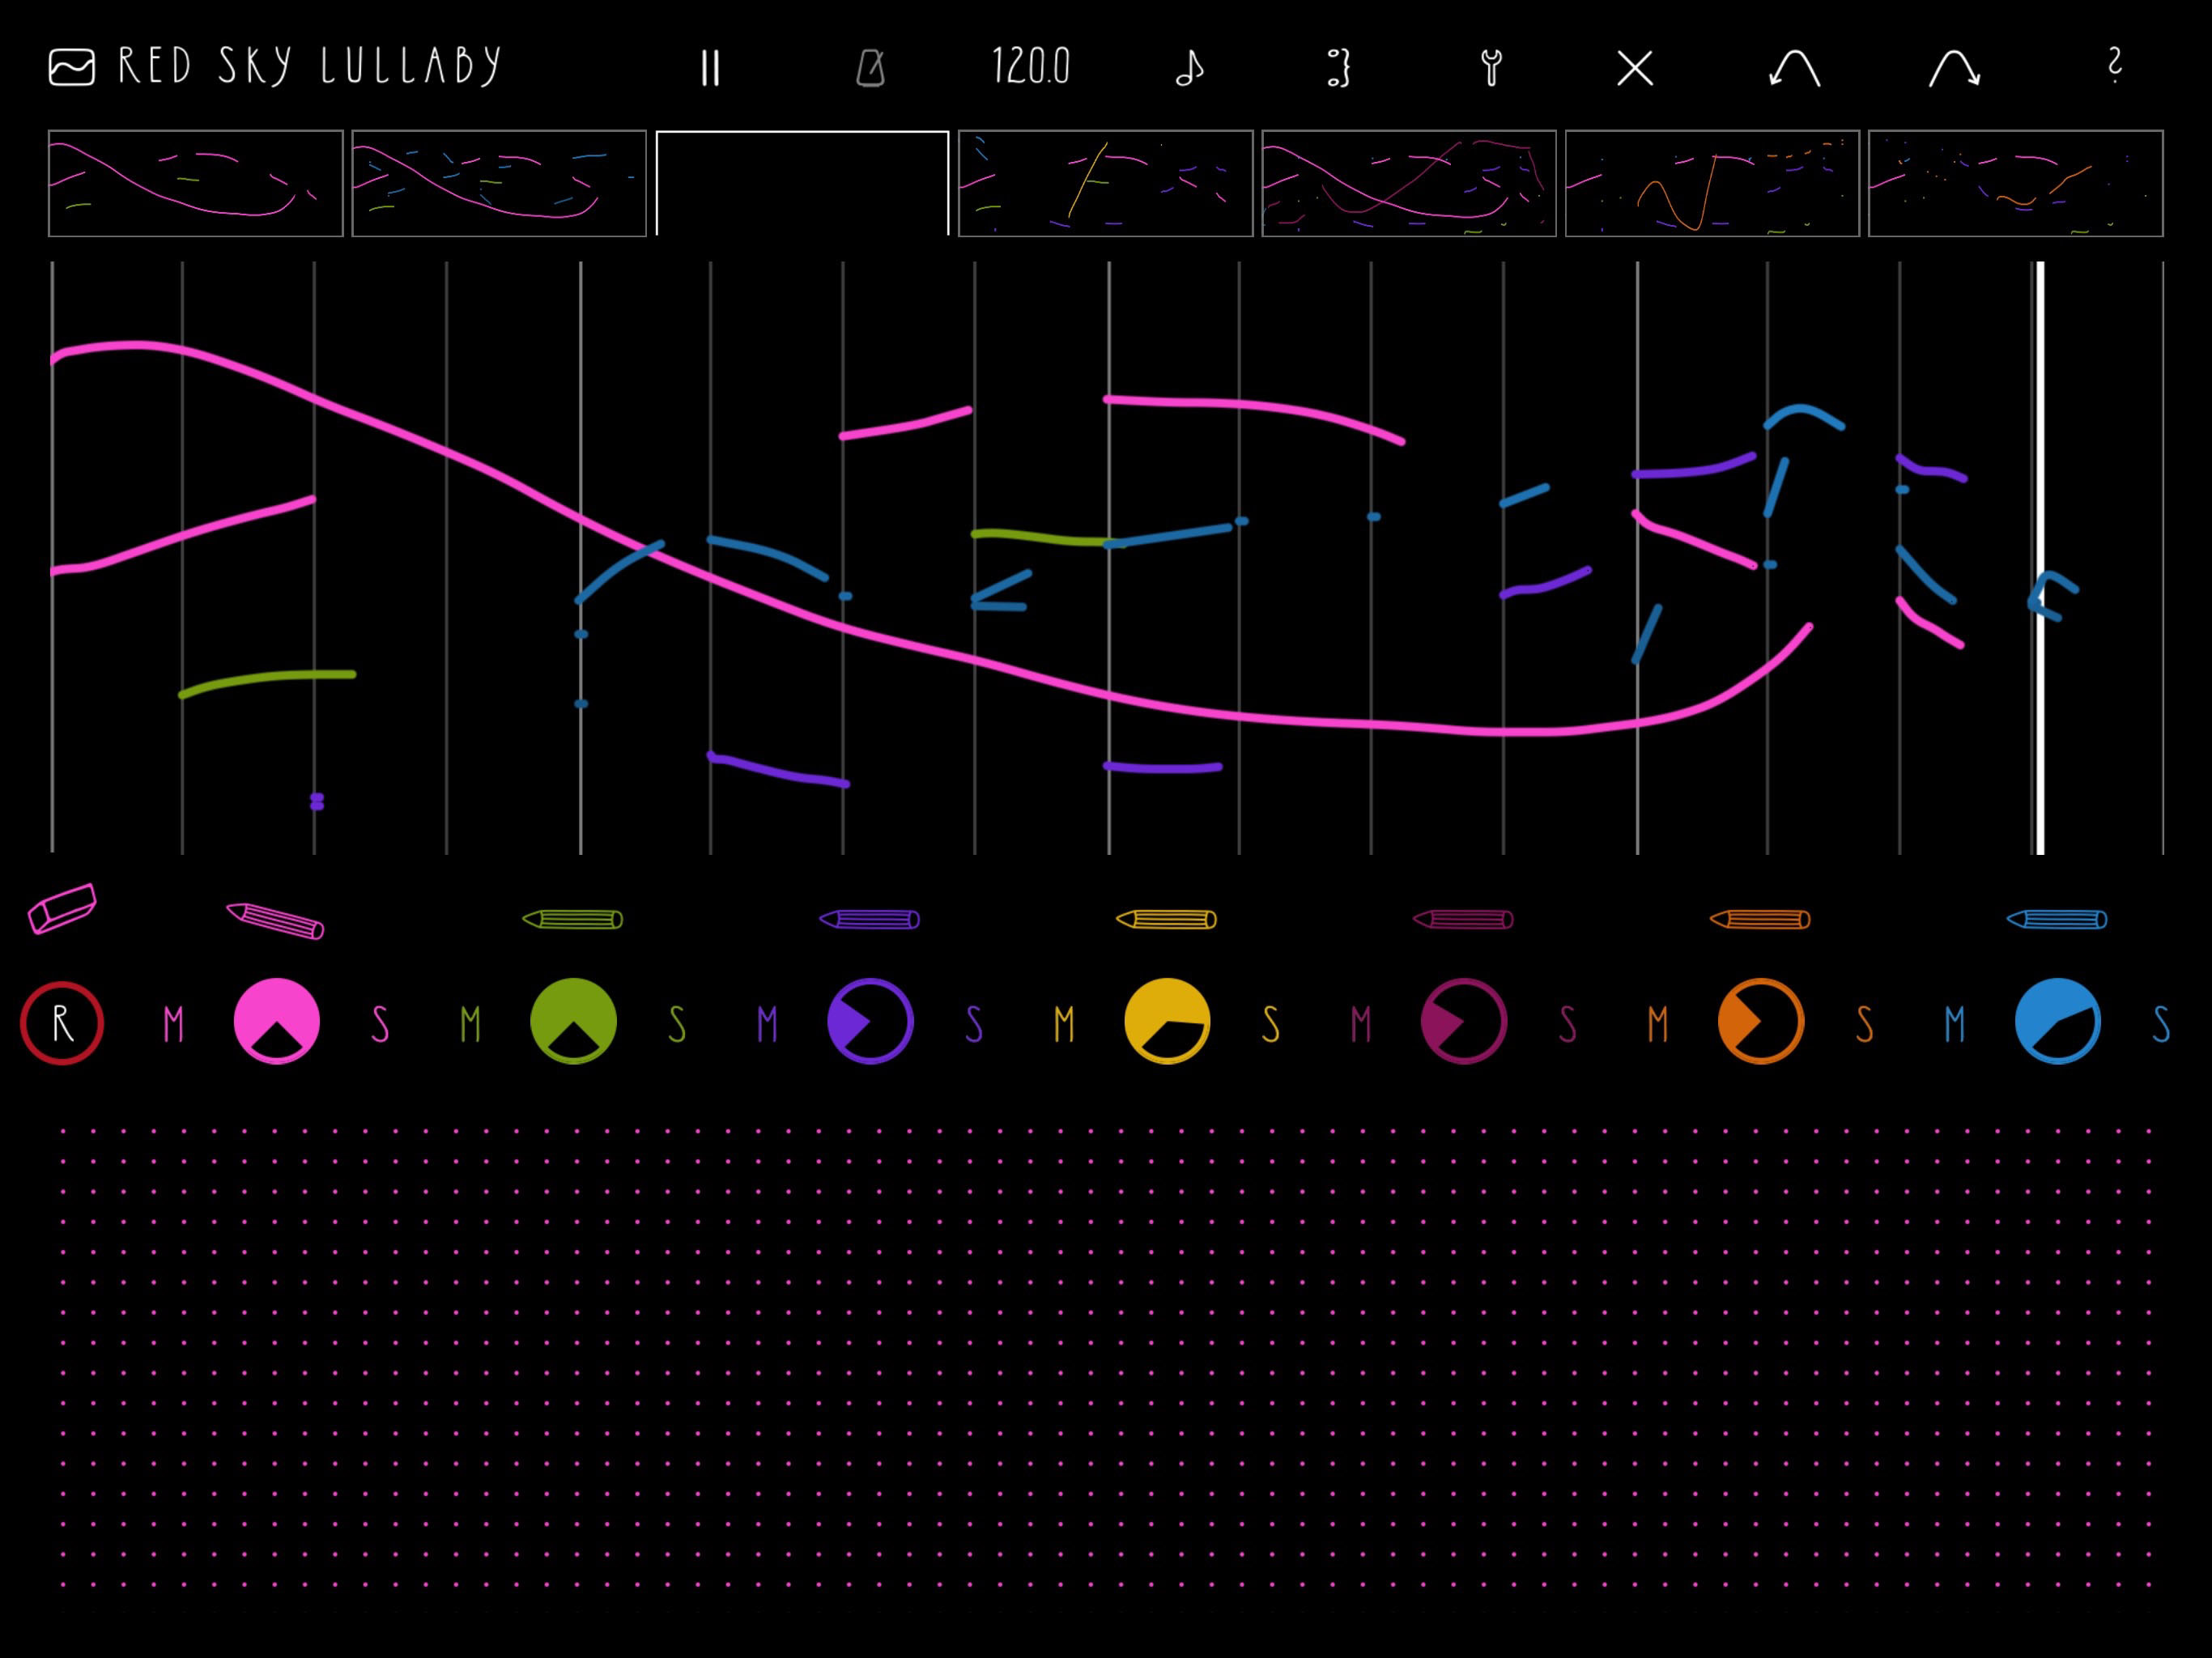2212x1658 pixels.
Task: Tap the pink dotted play surface
Action: [x=1105, y=1358]
